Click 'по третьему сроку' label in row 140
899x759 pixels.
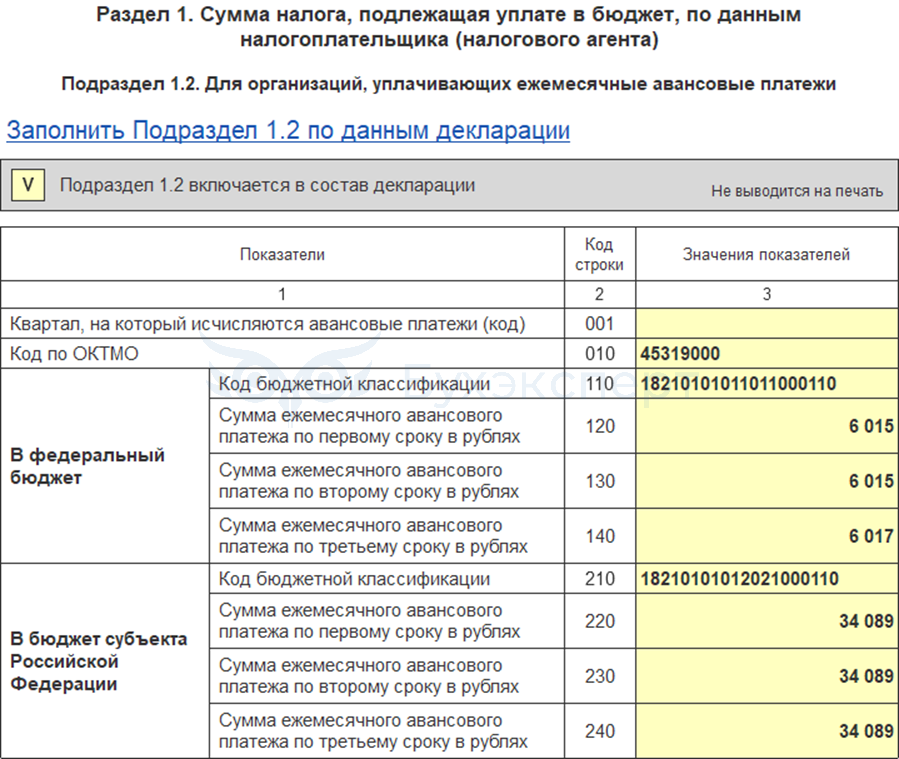tap(373, 536)
